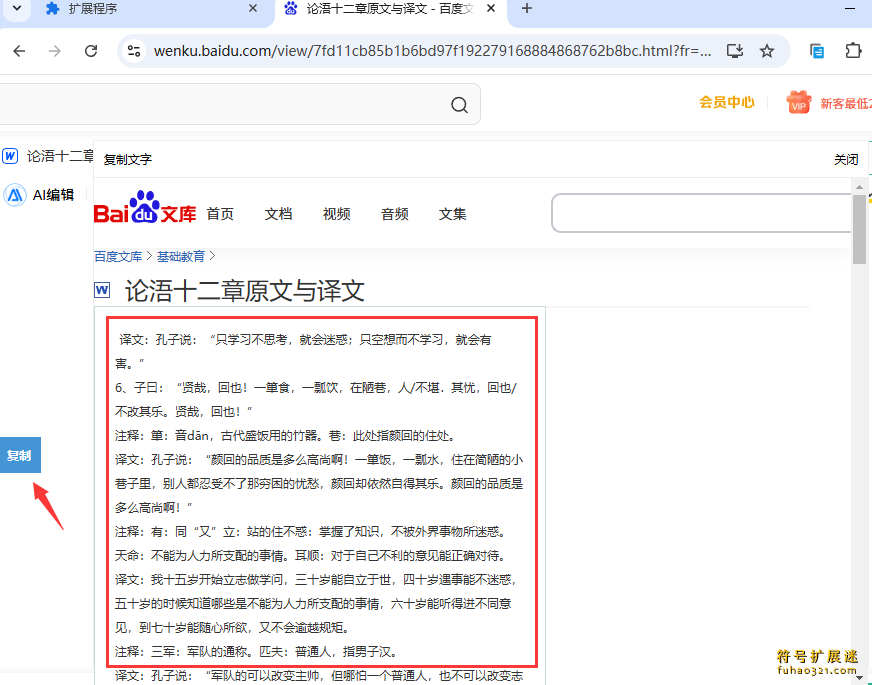This screenshot has width=872, height=685.
Task: Open 会员中心 link
Action: click(x=726, y=102)
